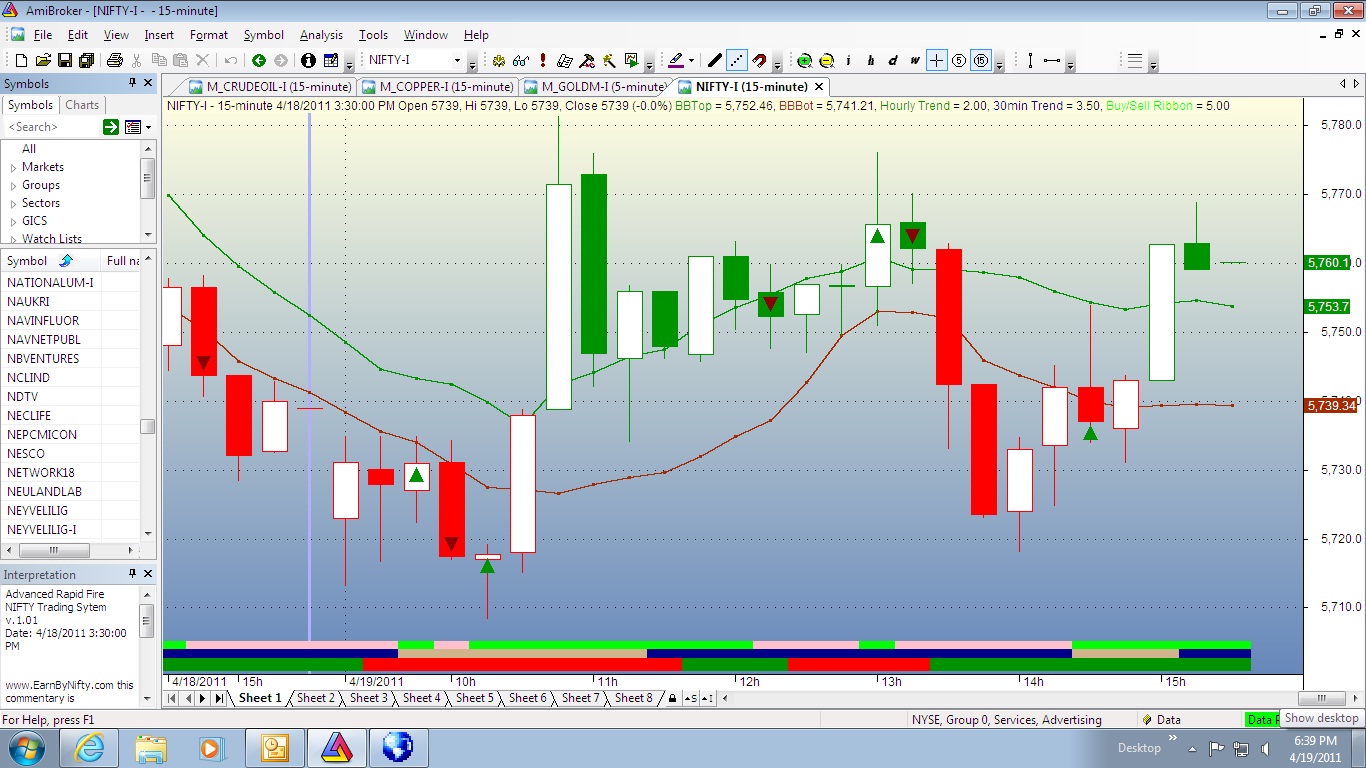Click the symbol search field
Screen dimensions: 1366x768
coord(52,127)
